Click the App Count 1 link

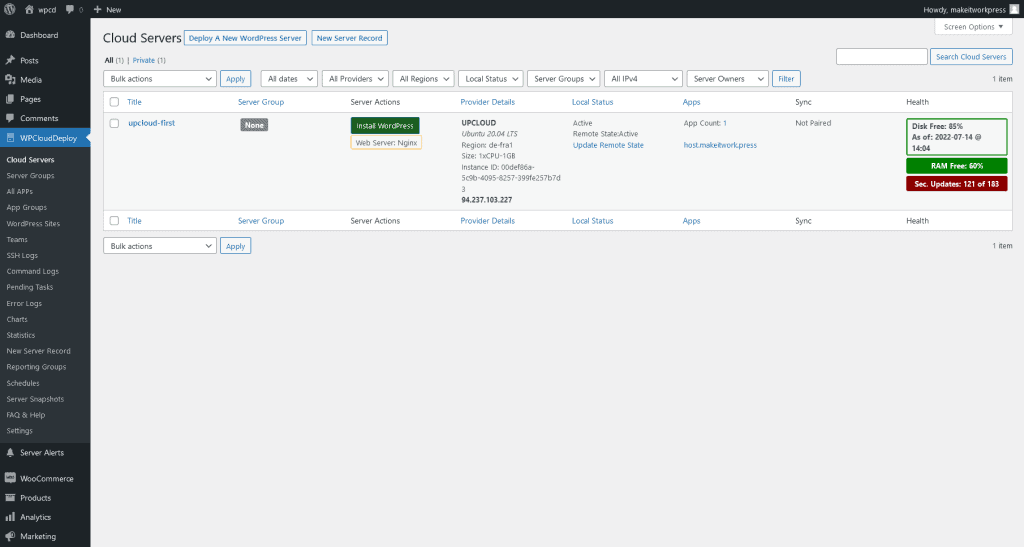[725, 123]
